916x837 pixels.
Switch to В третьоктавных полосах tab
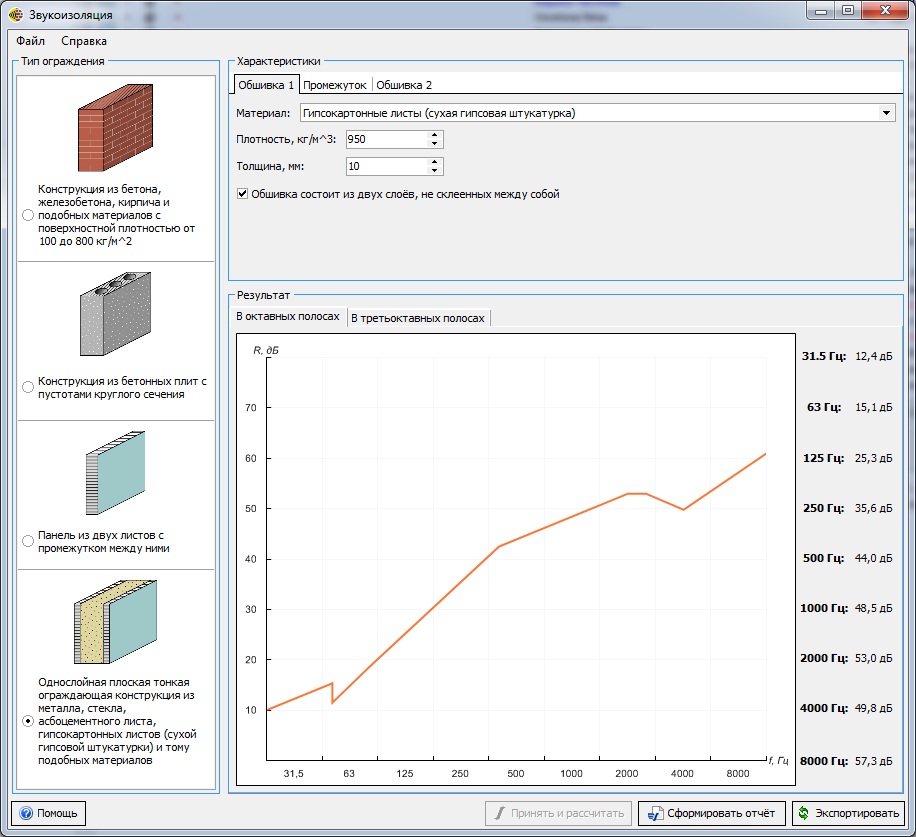click(x=417, y=318)
